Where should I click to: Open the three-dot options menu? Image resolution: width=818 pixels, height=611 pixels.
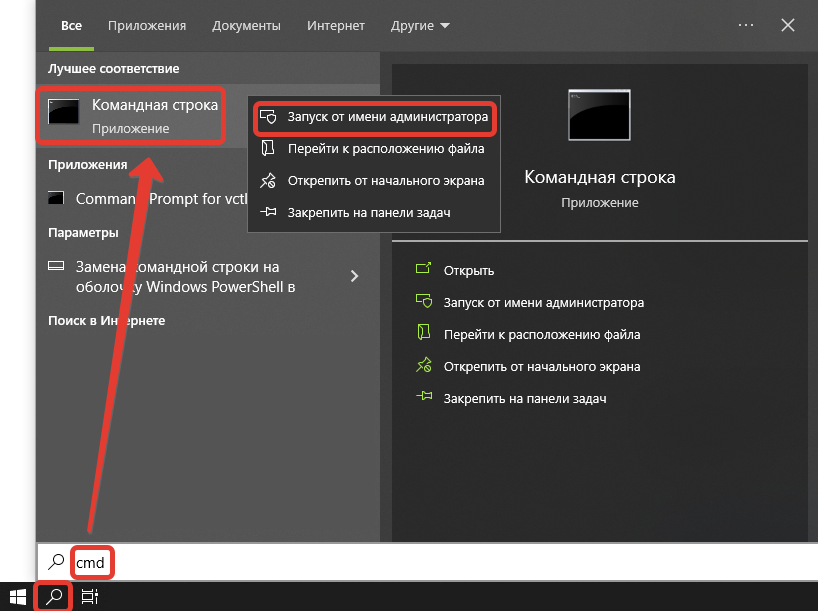(x=746, y=25)
